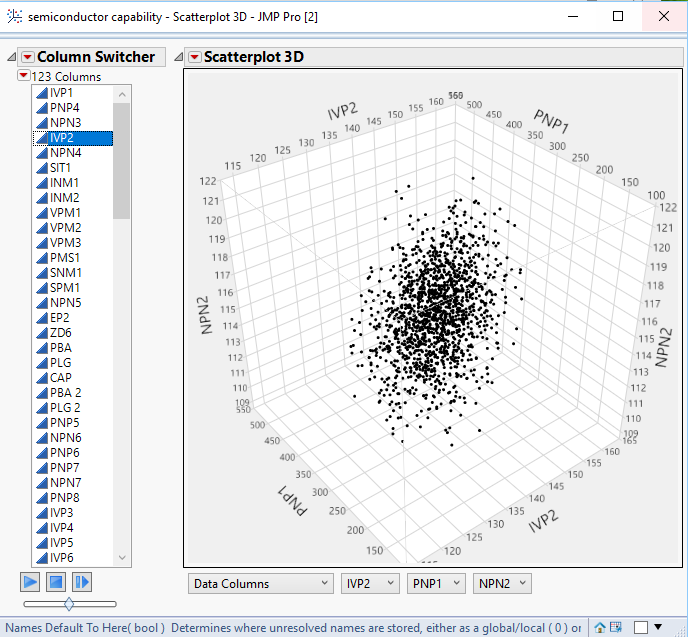Open the Scatterplot 3D red triangle menu

coord(194,57)
